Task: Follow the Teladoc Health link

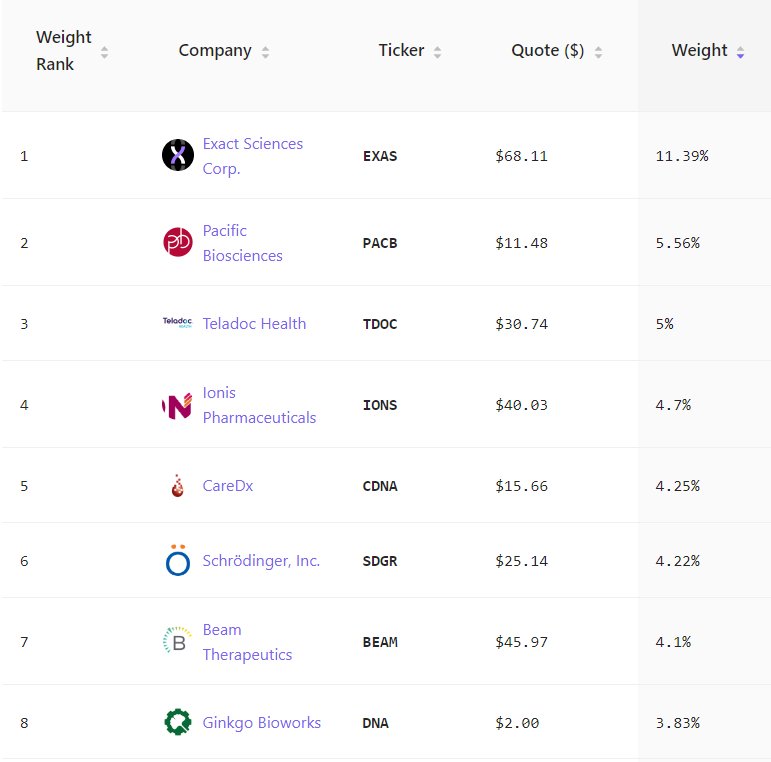Action: point(254,323)
